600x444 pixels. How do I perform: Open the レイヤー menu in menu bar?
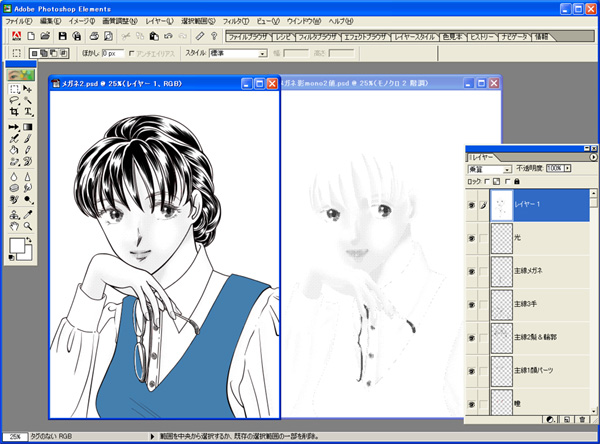(x=159, y=21)
